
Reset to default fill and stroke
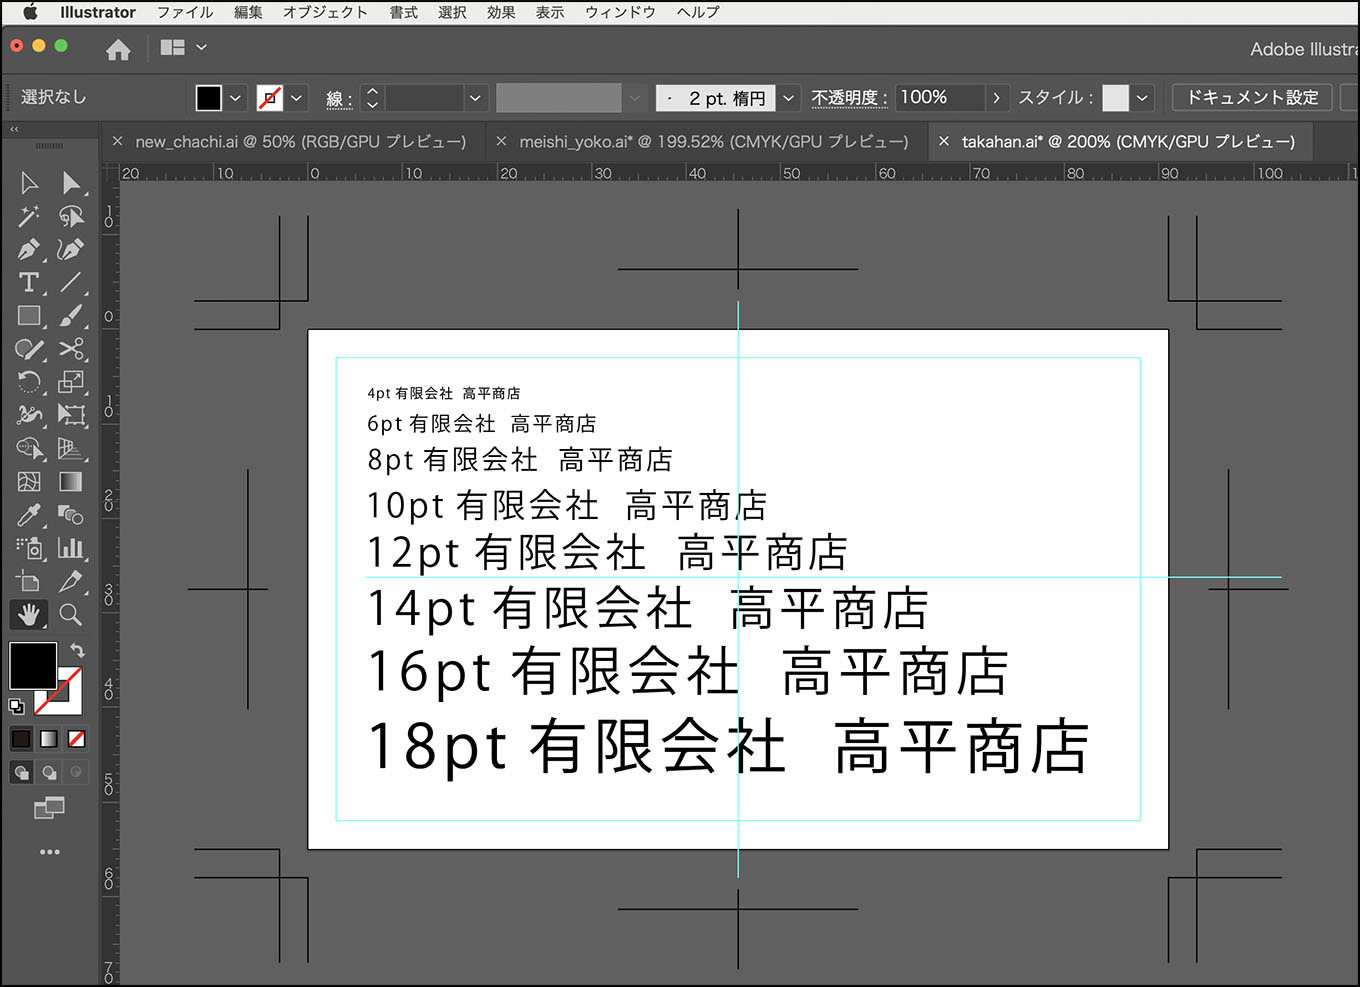(16, 707)
